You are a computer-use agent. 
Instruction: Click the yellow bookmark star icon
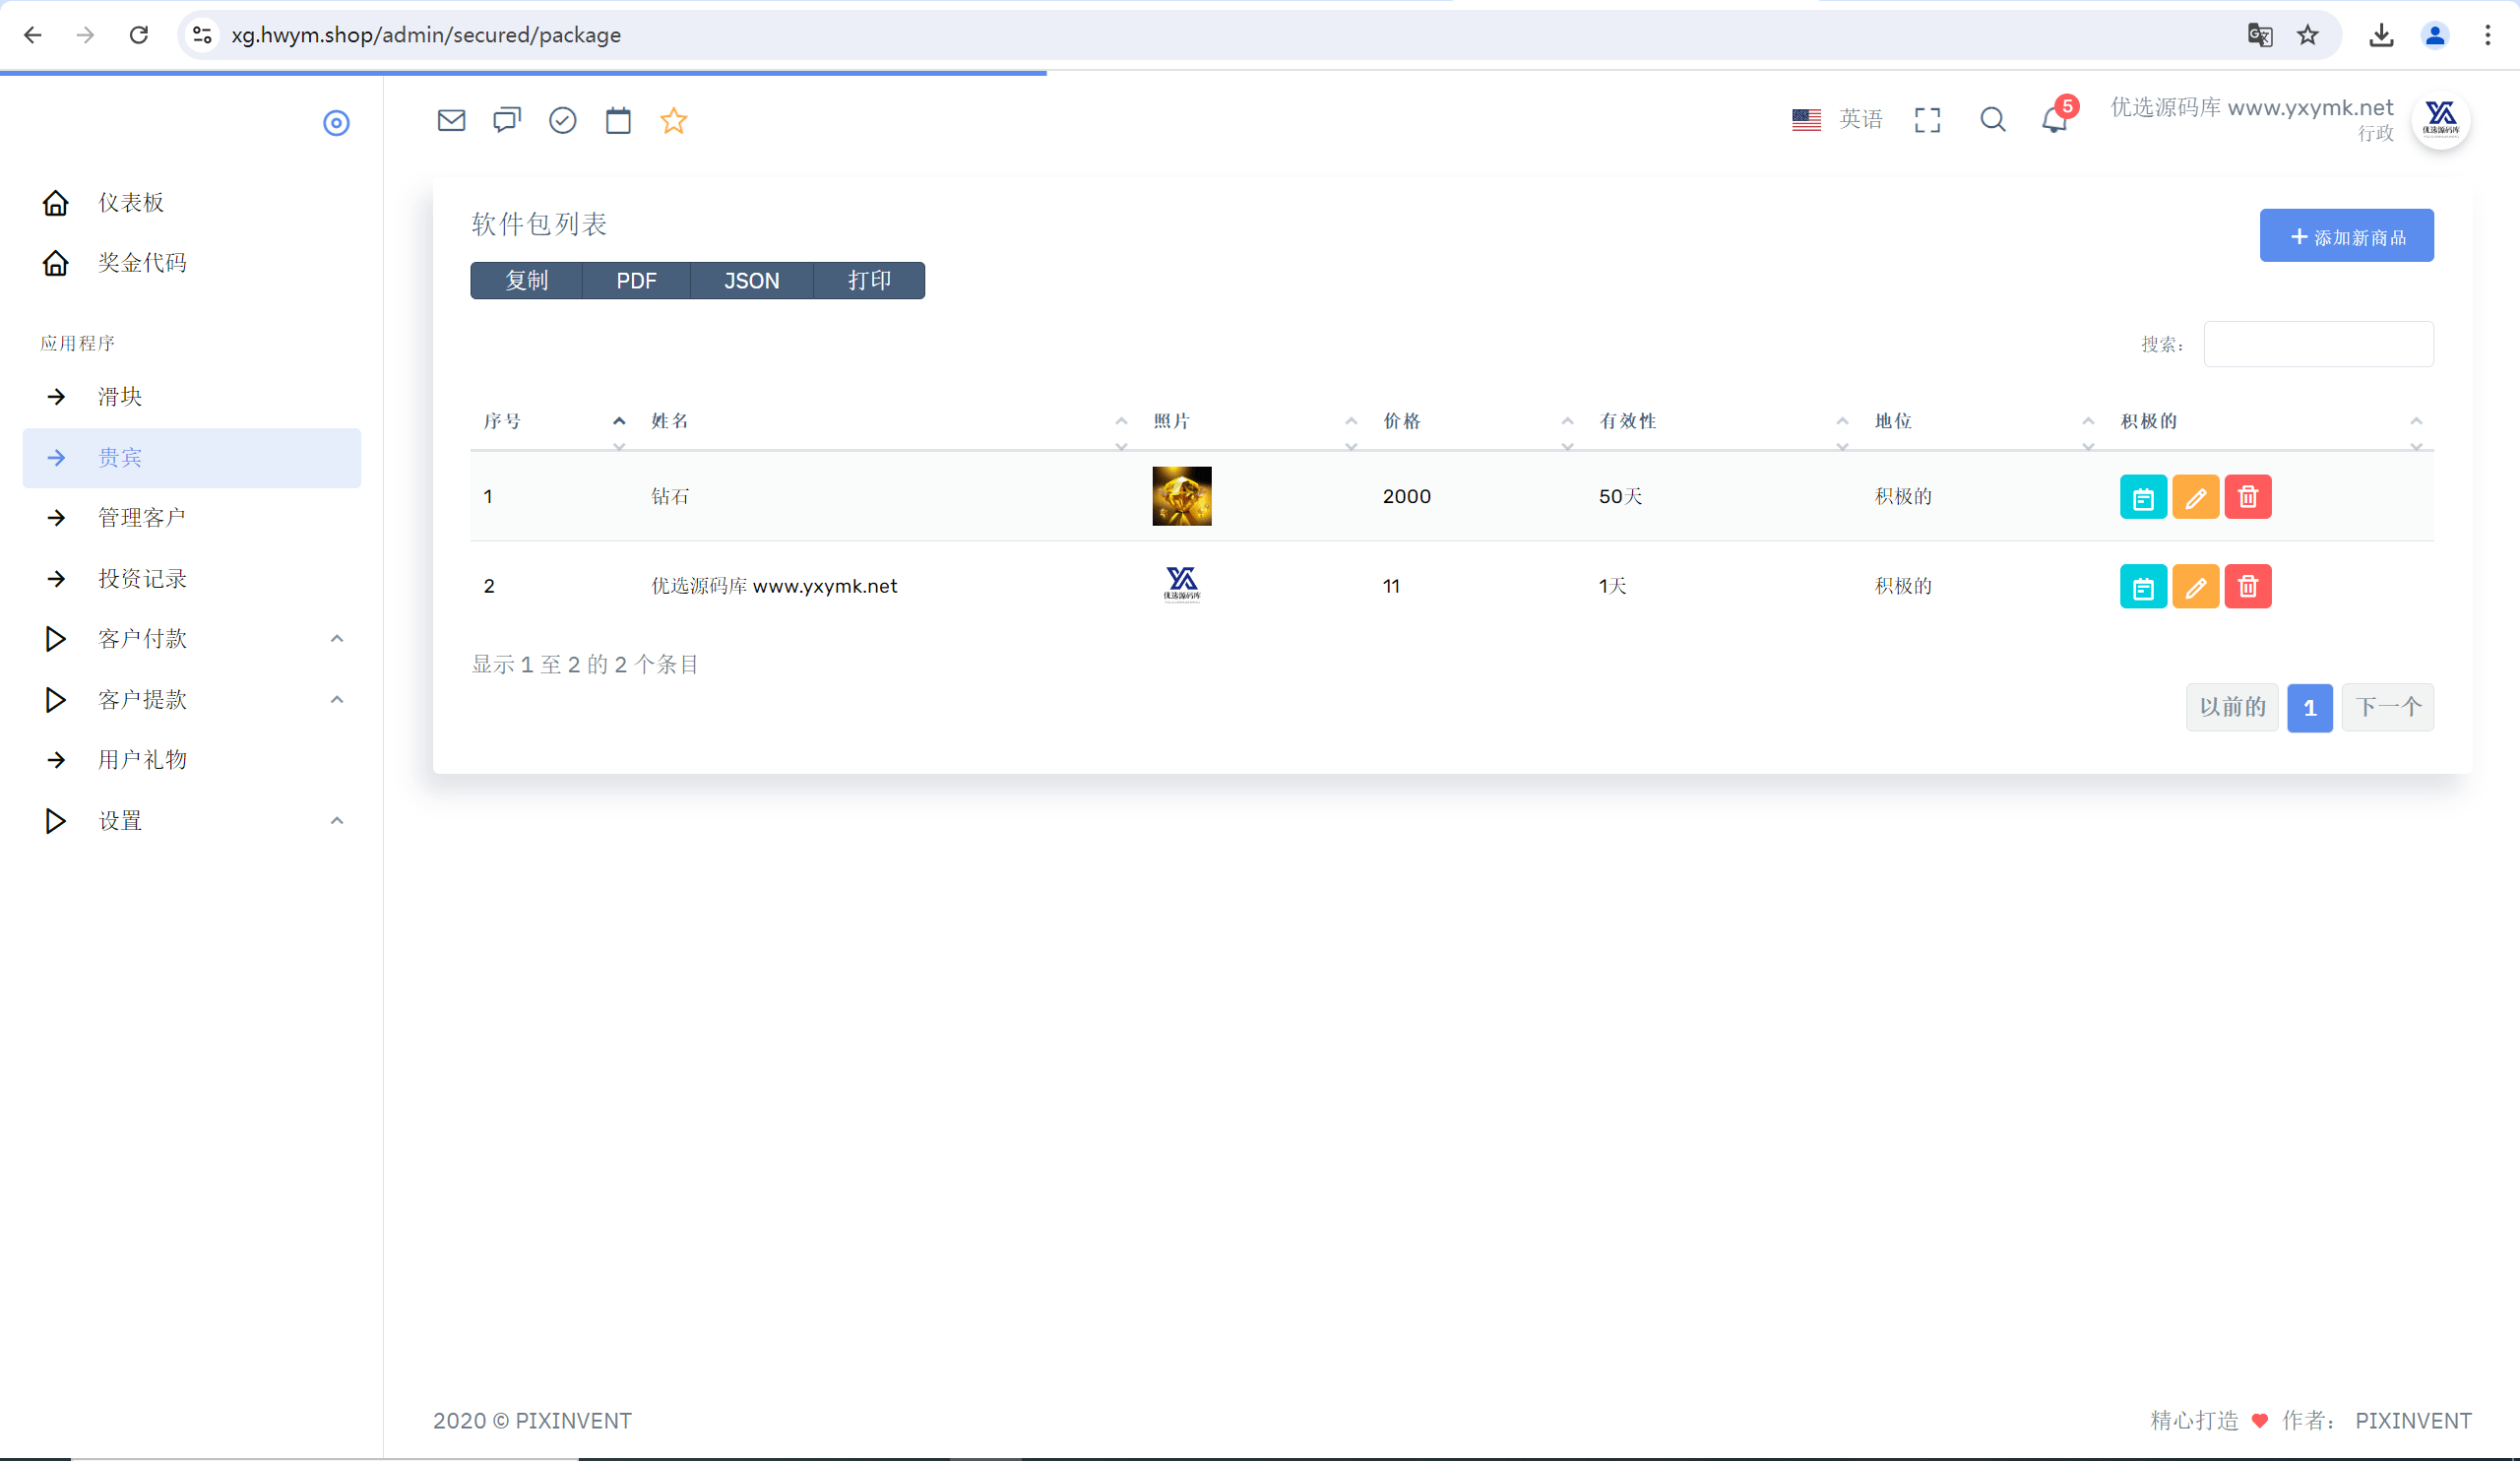pos(674,121)
